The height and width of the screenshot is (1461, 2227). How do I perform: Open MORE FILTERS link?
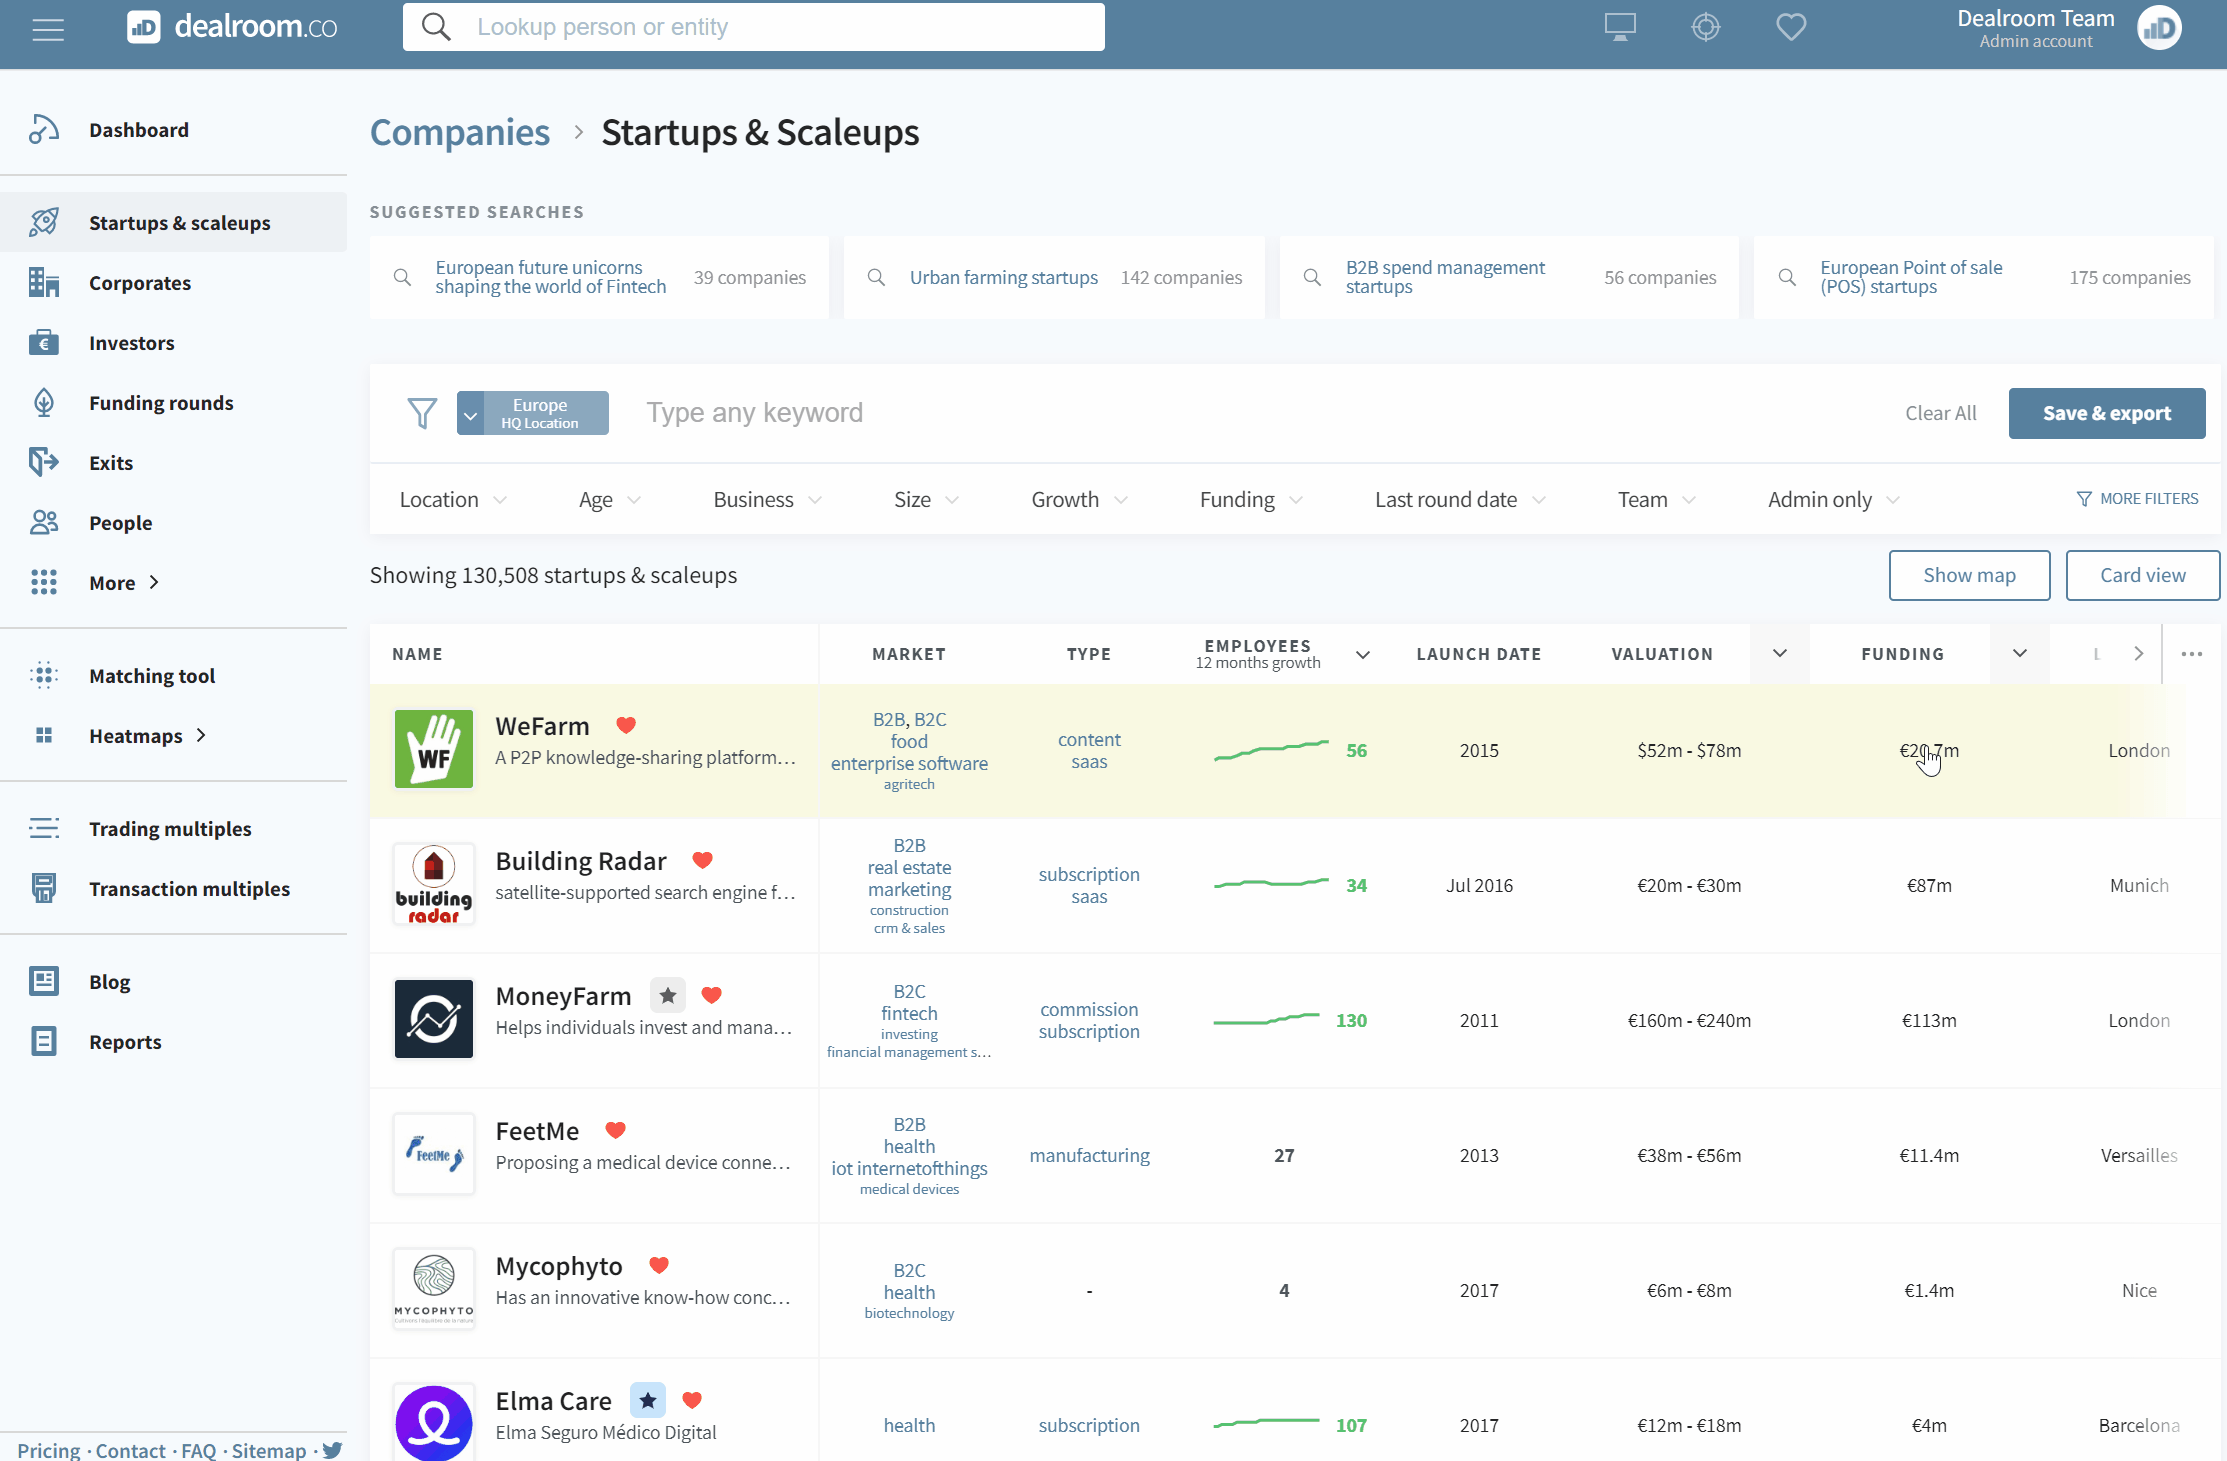click(2137, 498)
